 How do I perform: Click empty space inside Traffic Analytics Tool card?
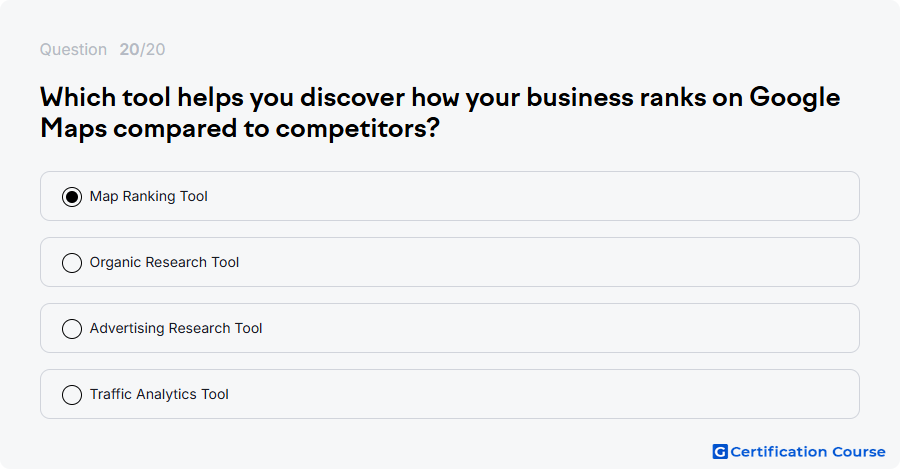[x=545, y=394]
